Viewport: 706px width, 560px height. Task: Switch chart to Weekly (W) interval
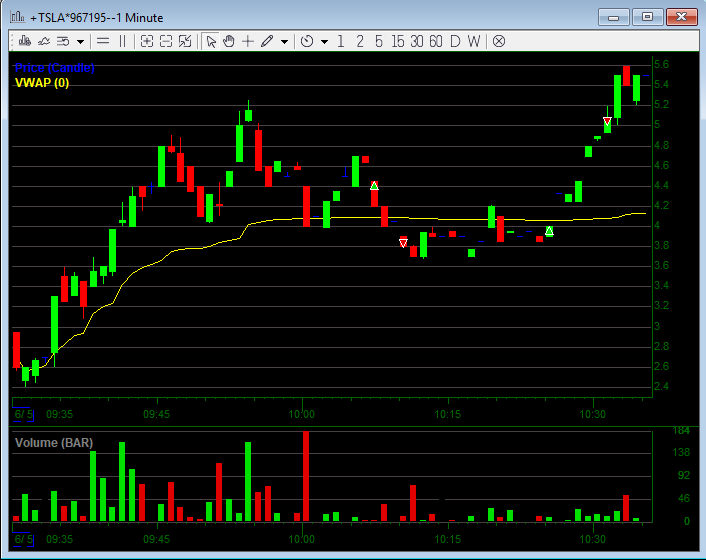tap(473, 41)
